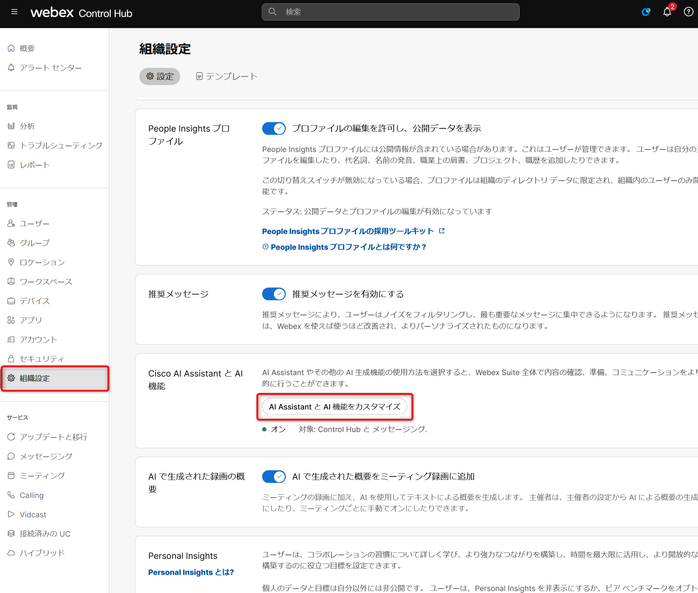The image size is (698, 593).
Task: Click the アプリ icon in sidebar
Action: tap(11, 320)
